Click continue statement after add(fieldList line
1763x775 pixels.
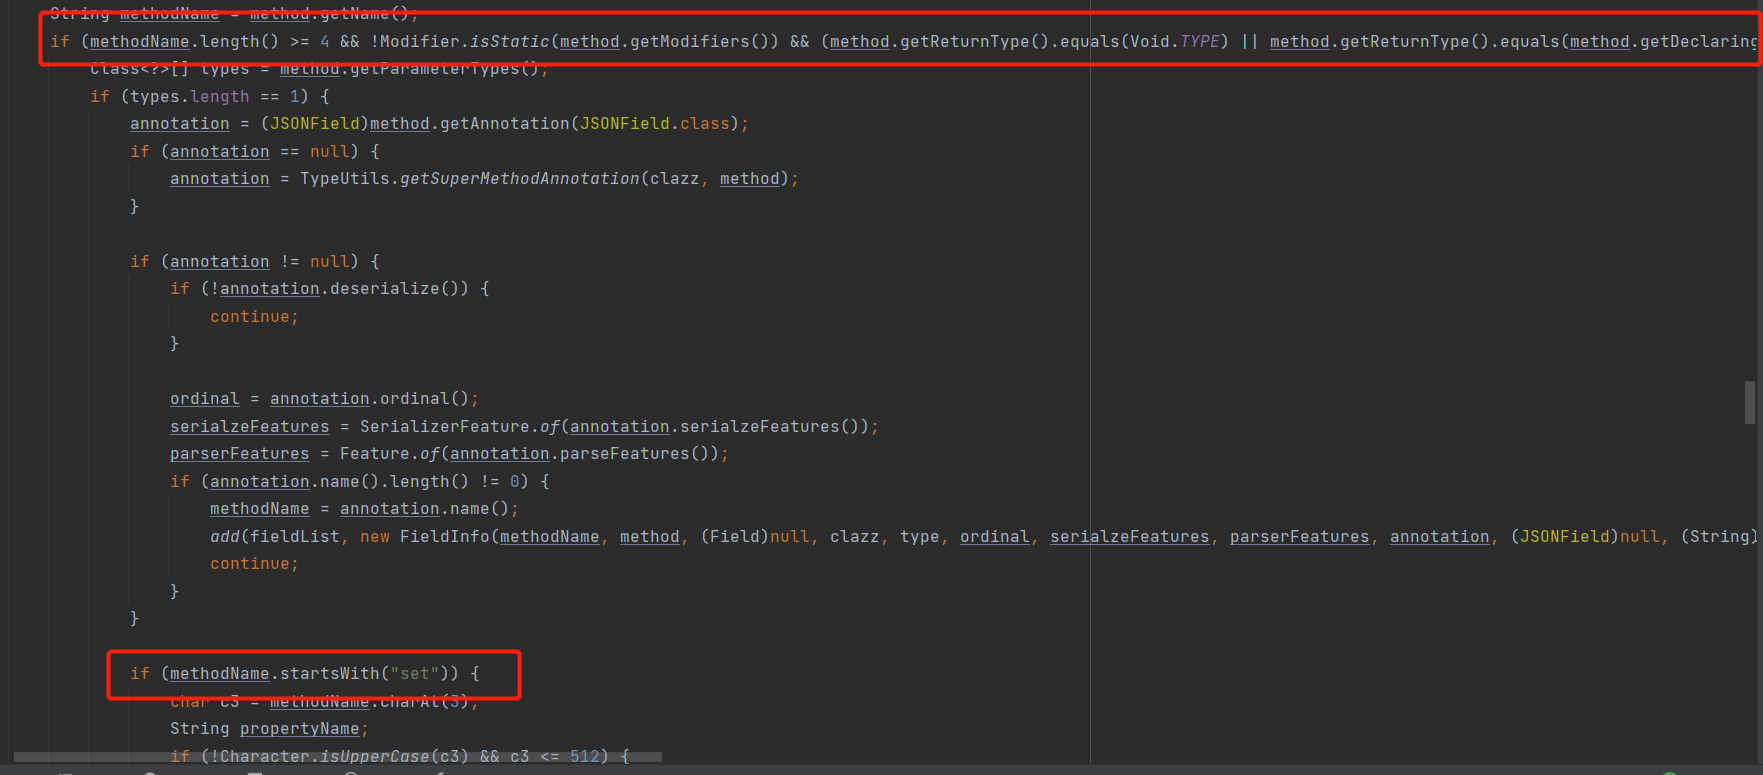254,563
